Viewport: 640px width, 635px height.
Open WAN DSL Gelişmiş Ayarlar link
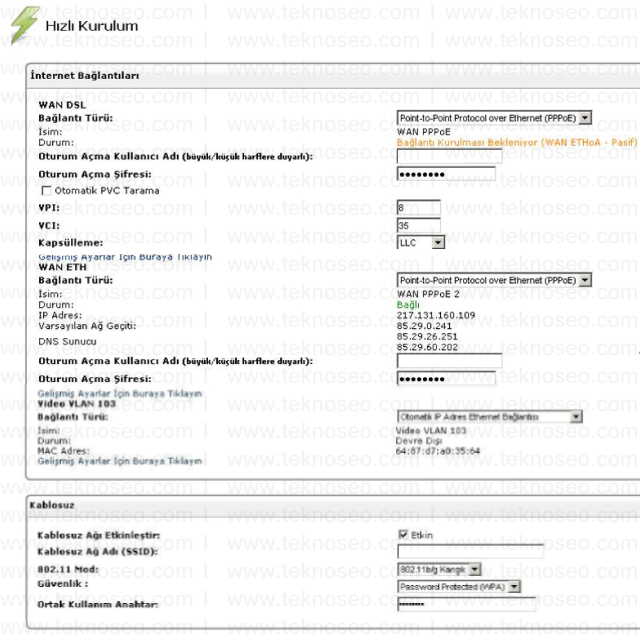click(x=125, y=257)
